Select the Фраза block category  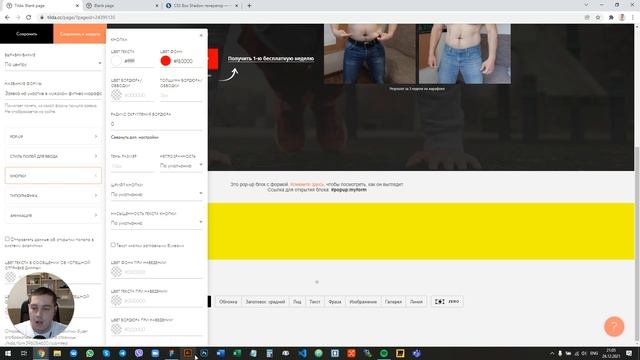335,302
